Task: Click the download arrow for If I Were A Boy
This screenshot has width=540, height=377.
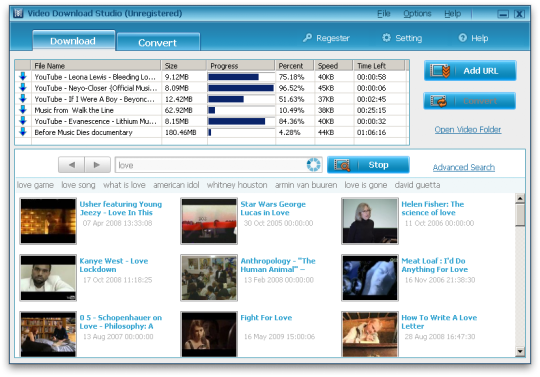Action: 23,99
